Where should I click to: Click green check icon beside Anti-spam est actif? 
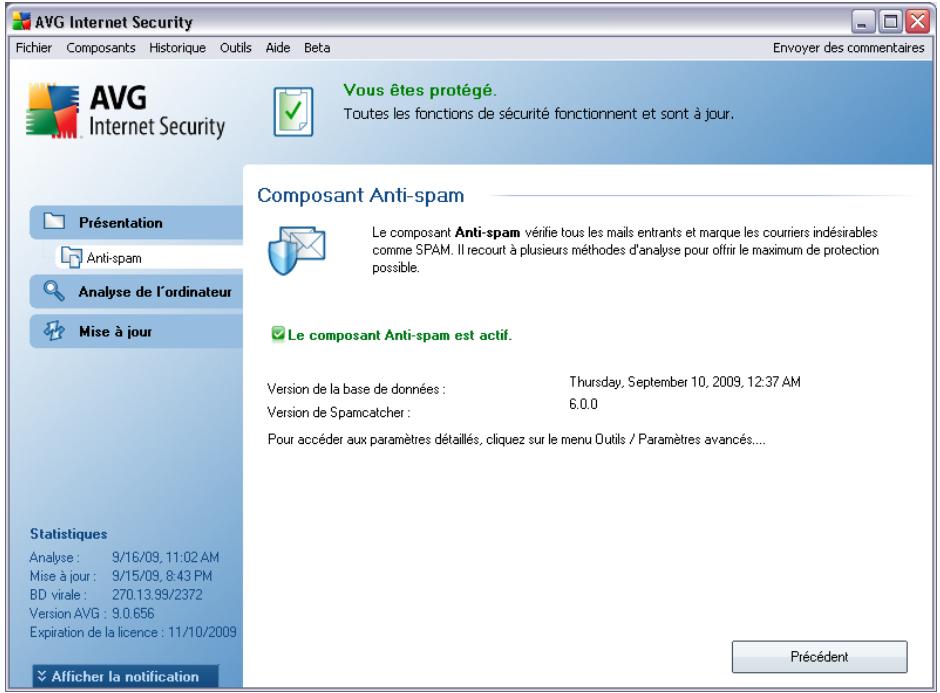click(278, 334)
